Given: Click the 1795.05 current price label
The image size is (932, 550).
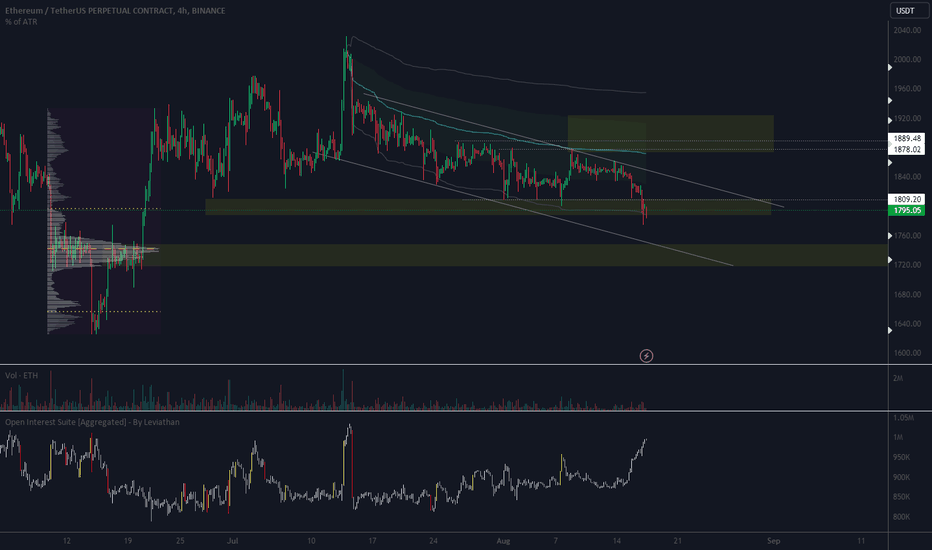Looking at the screenshot, I should pyautogui.click(x=906, y=210).
